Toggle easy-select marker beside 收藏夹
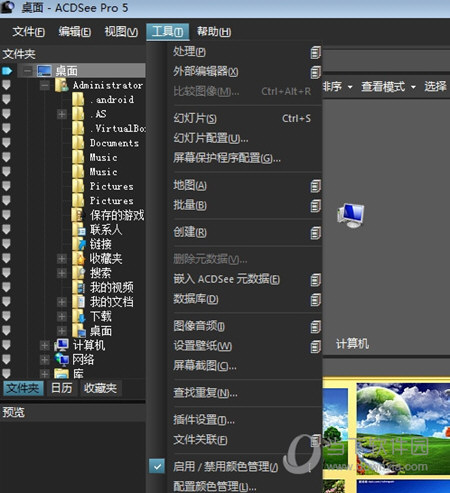Image resolution: width=450 pixels, height=493 pixels. tap(6, 259)
